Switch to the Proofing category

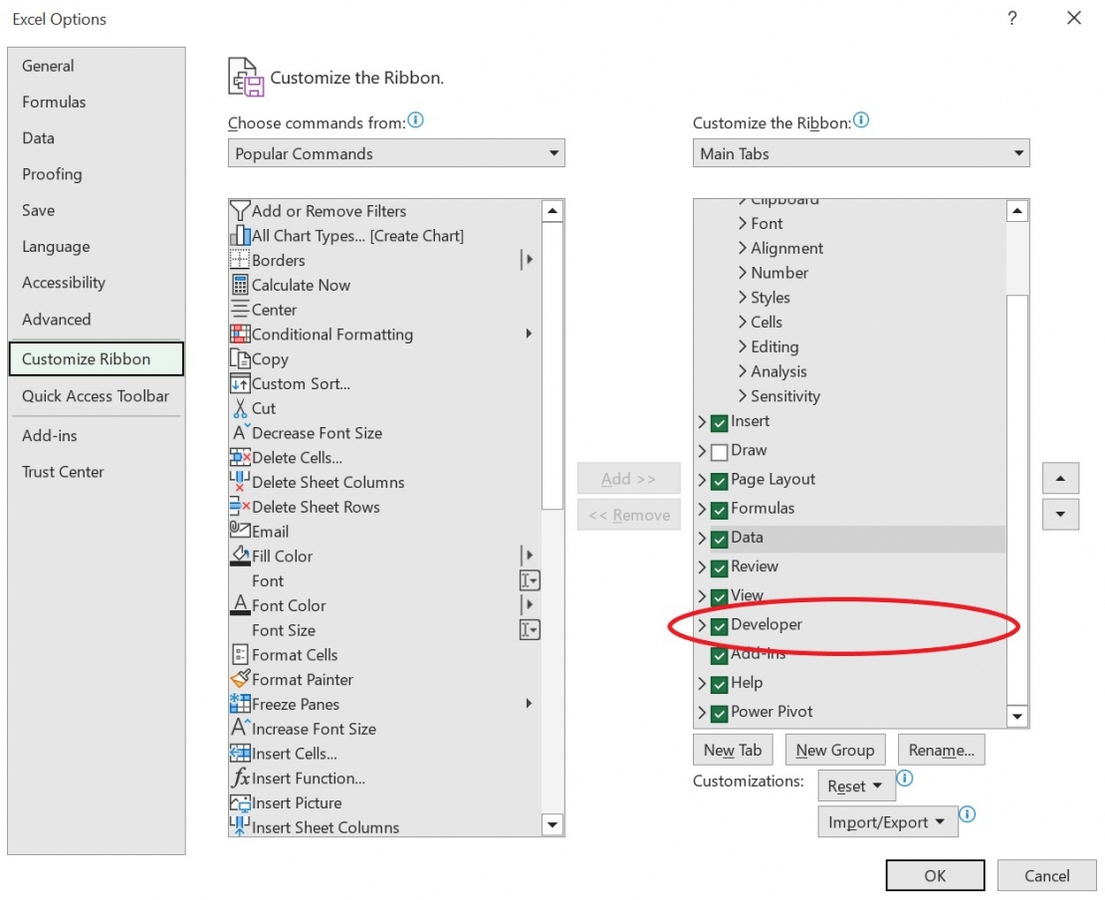tap(52, 173)
